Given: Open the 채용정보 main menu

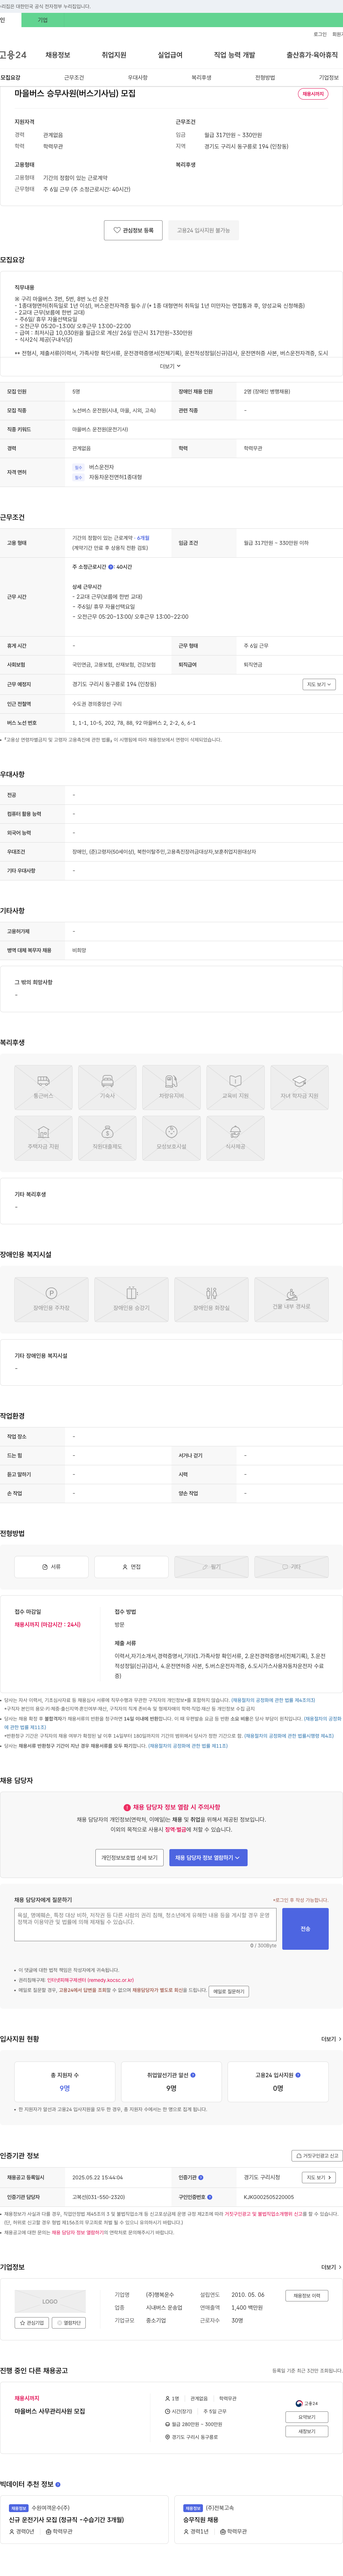Looking at the screenshot, I should point(58,55).
